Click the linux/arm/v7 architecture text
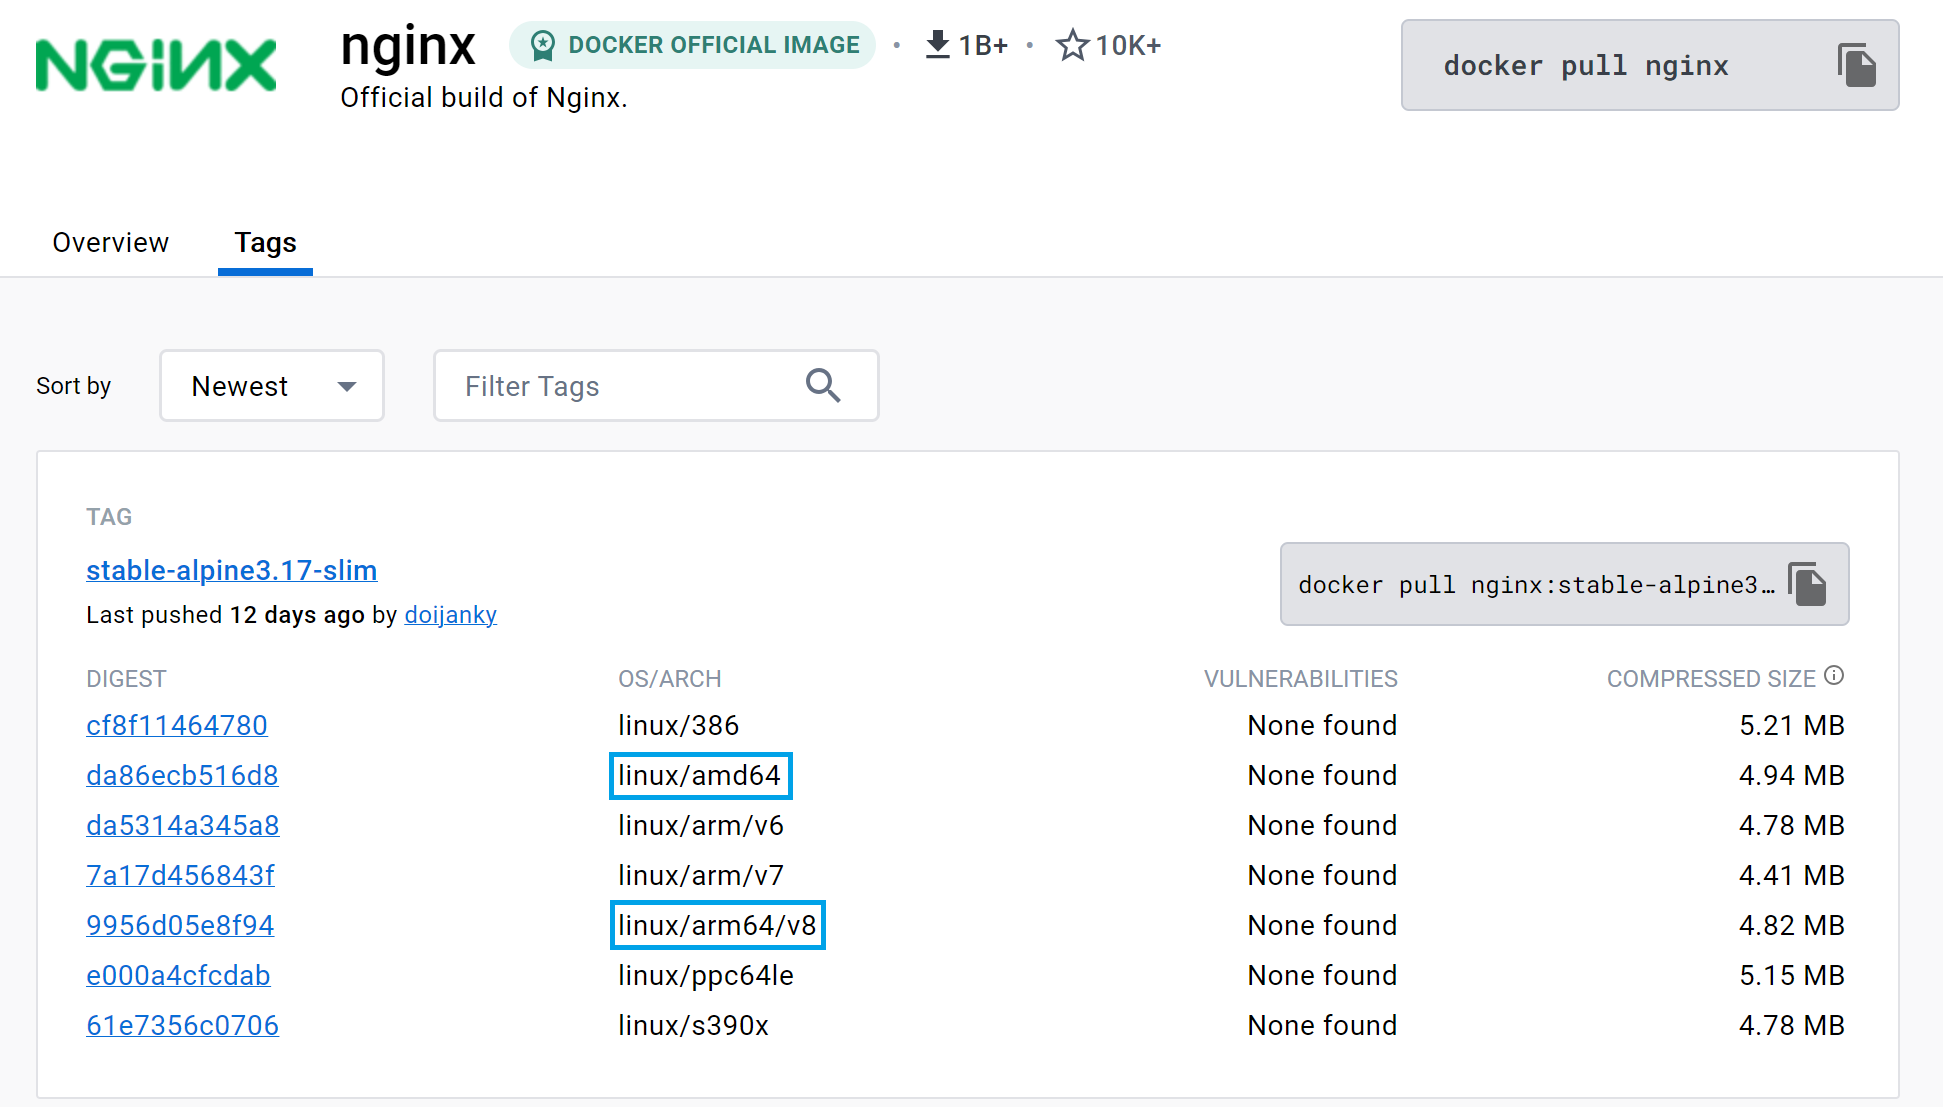 coord(701,875)
